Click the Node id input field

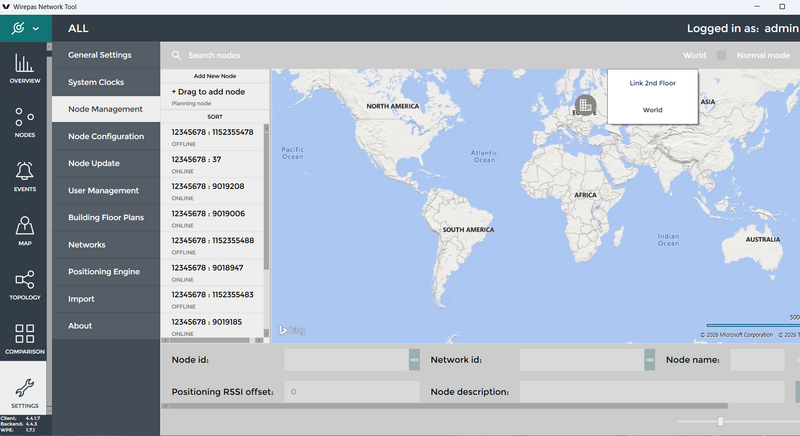(347, 360)
